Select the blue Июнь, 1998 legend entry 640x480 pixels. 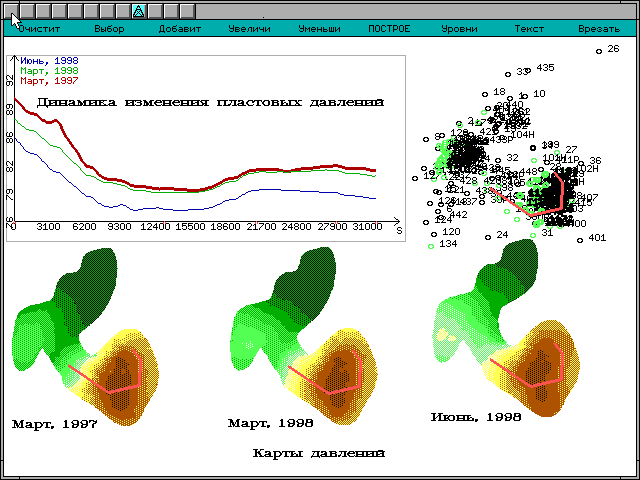point(48,62)
